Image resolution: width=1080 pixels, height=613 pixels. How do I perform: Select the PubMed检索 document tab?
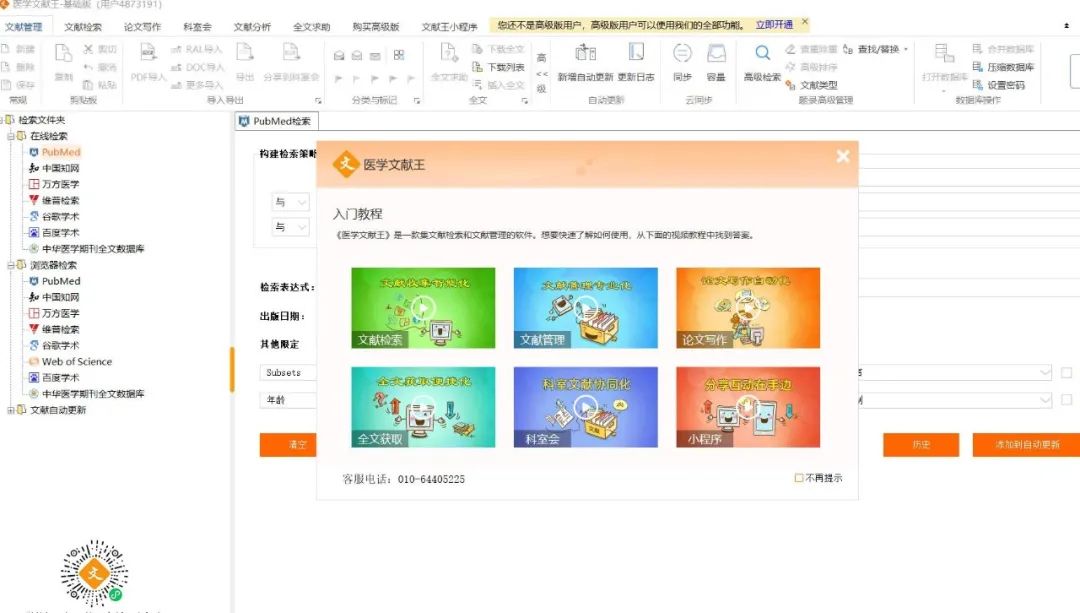pyautogui.click(x=276, y=121)
